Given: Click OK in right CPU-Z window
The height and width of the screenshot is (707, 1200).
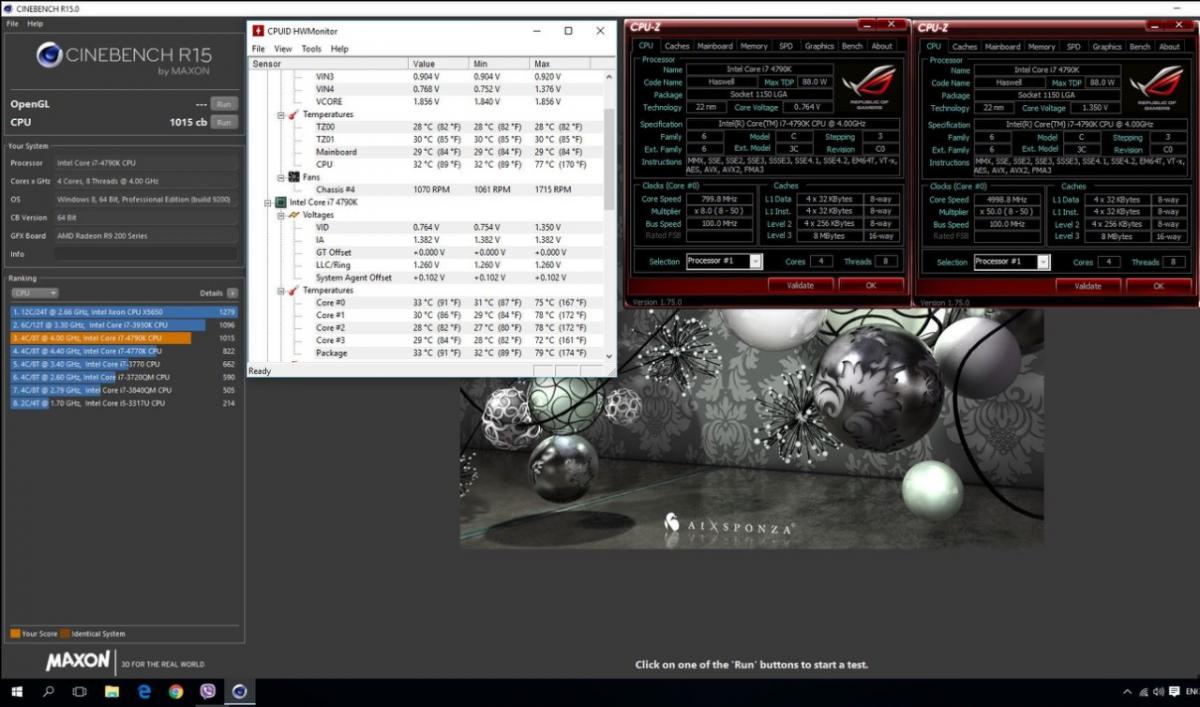Looking at the screenshot, I should point(1159,286).
